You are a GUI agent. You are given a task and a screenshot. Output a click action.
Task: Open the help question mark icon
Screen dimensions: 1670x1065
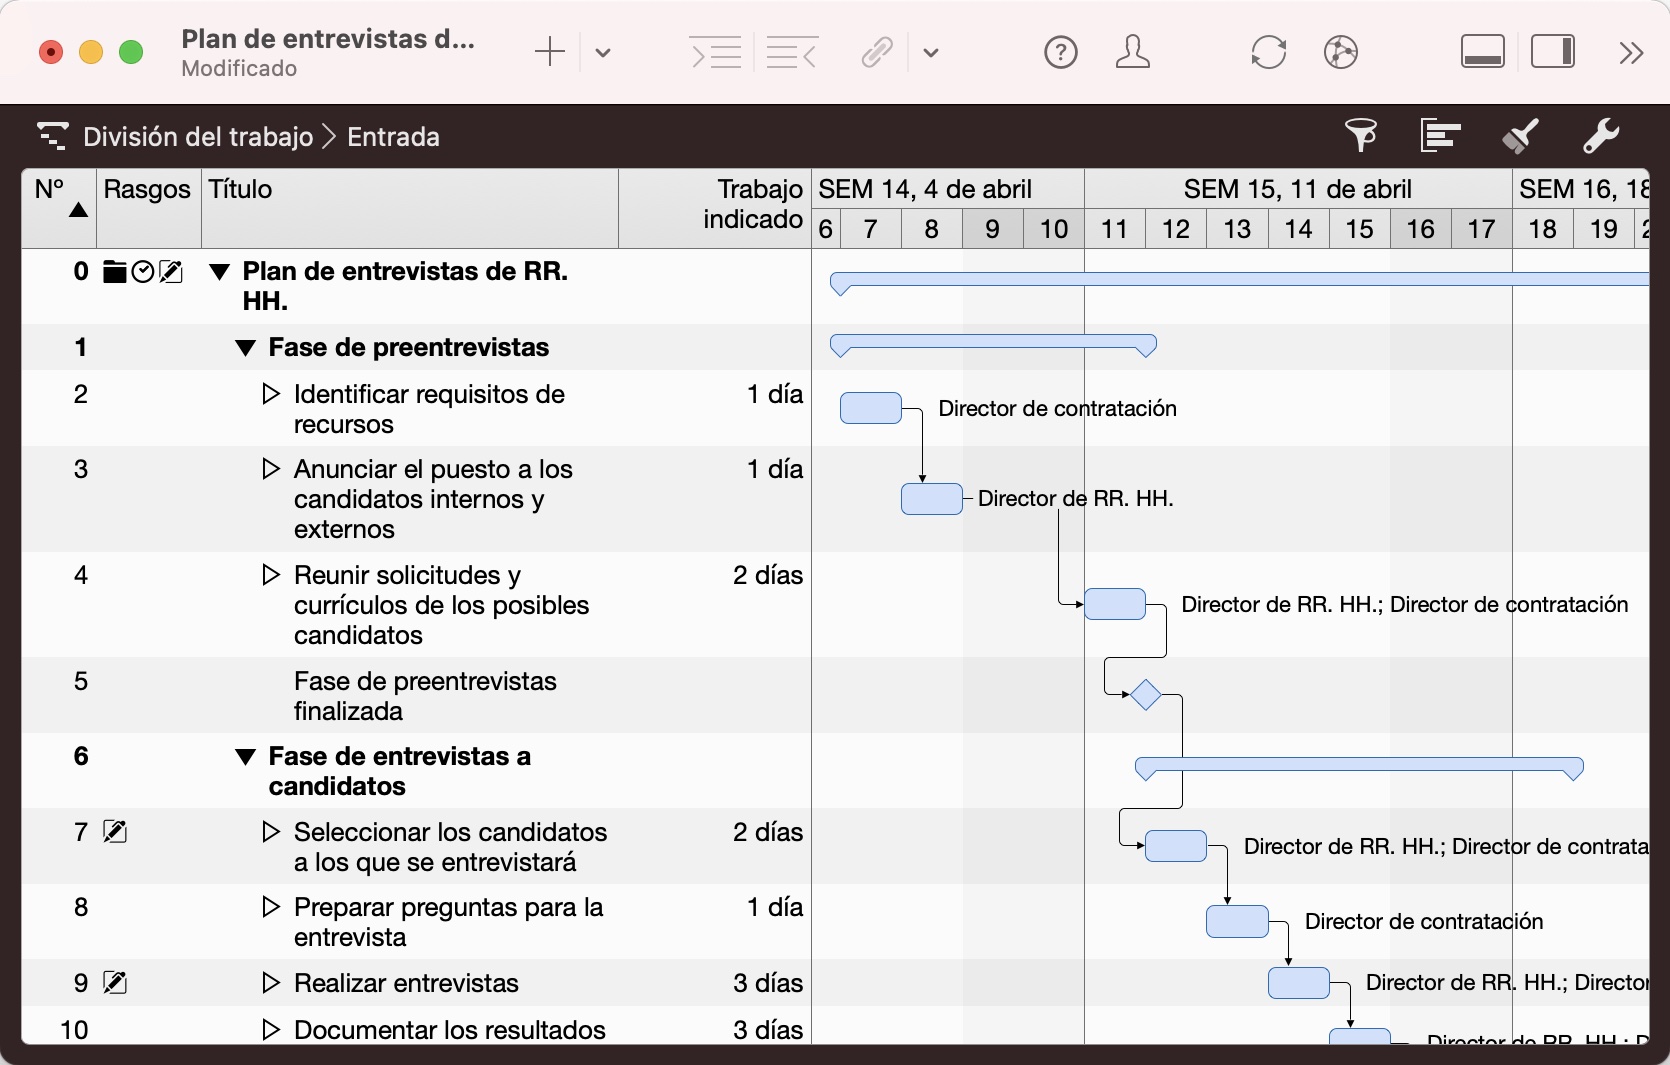click(x=1060, y=52)
